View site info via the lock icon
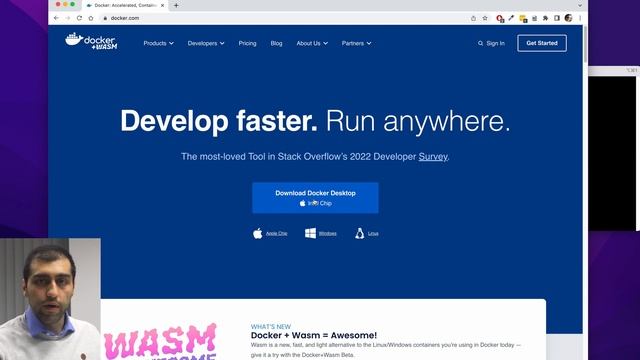The height and width of the screenshot is (360, 640). [105, 18]
